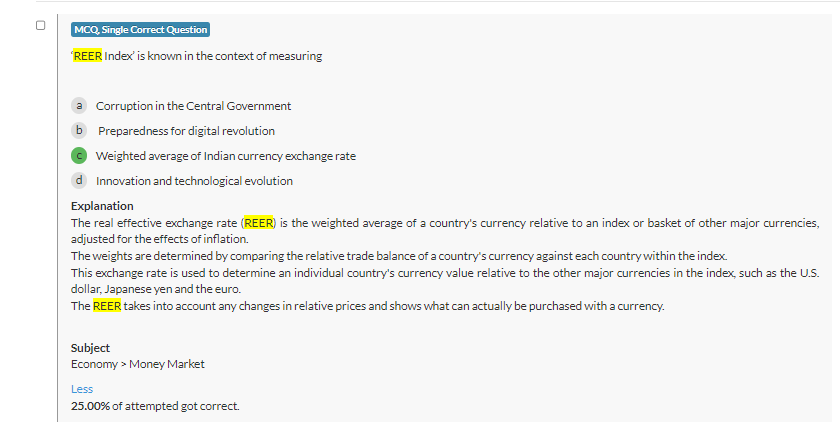Pick 'Weighted average of Indian currency exchange rate'
This screenshot has width=840, height=429.
pos(225,156)
